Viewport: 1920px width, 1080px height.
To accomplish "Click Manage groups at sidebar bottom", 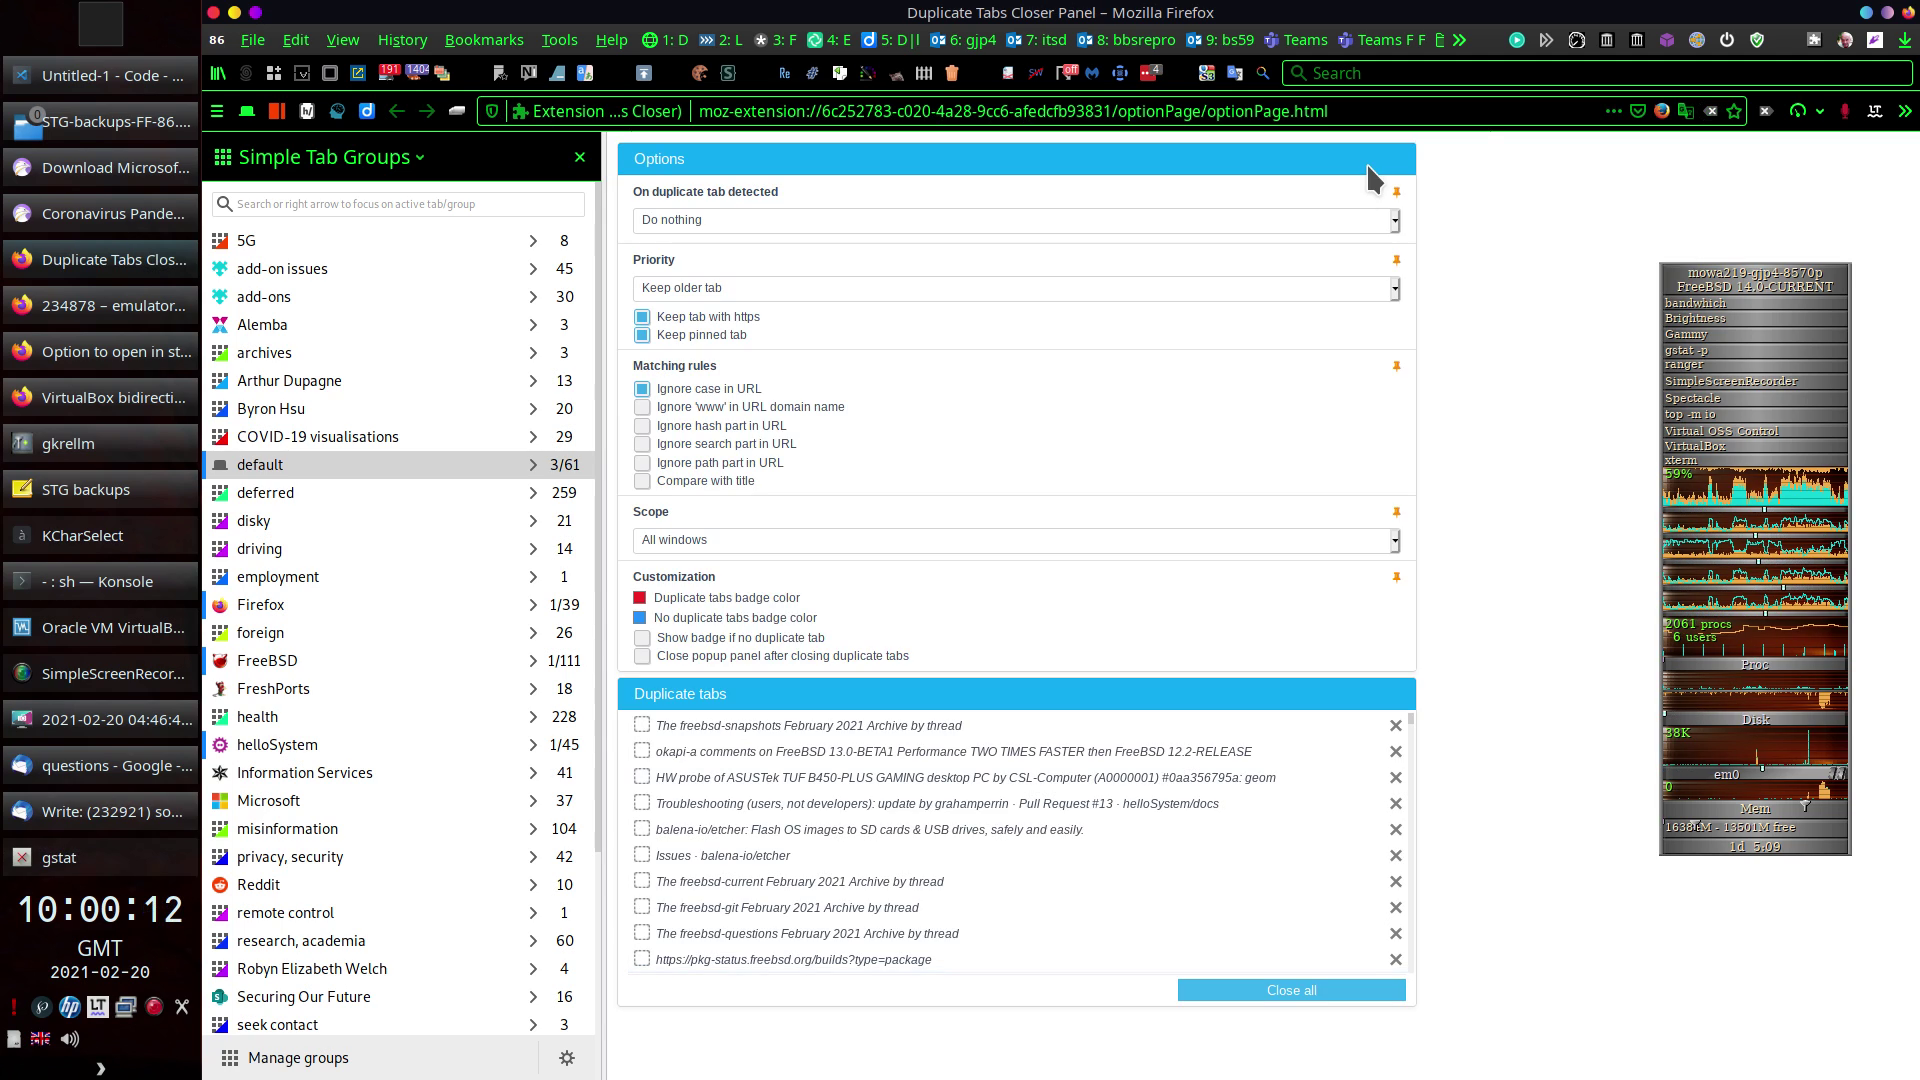I will click(x=298, y=1058).
